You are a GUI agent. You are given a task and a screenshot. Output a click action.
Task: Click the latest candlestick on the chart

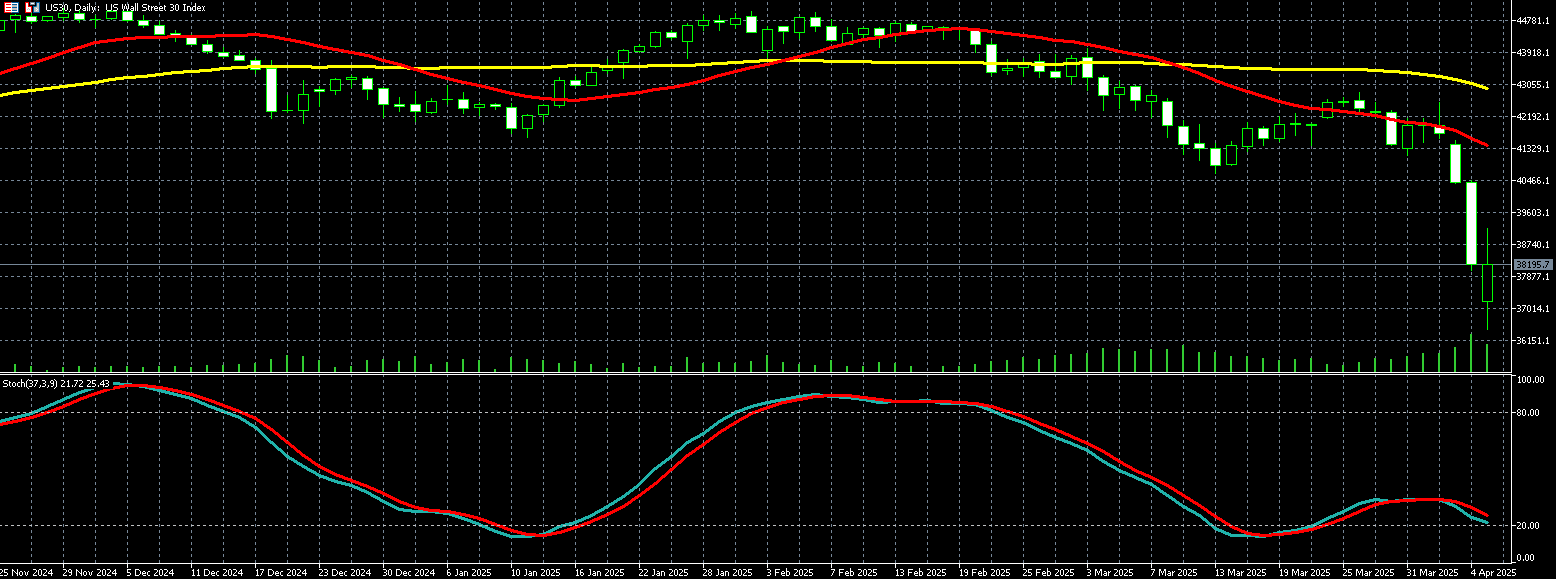click(x=1487, y=282)
